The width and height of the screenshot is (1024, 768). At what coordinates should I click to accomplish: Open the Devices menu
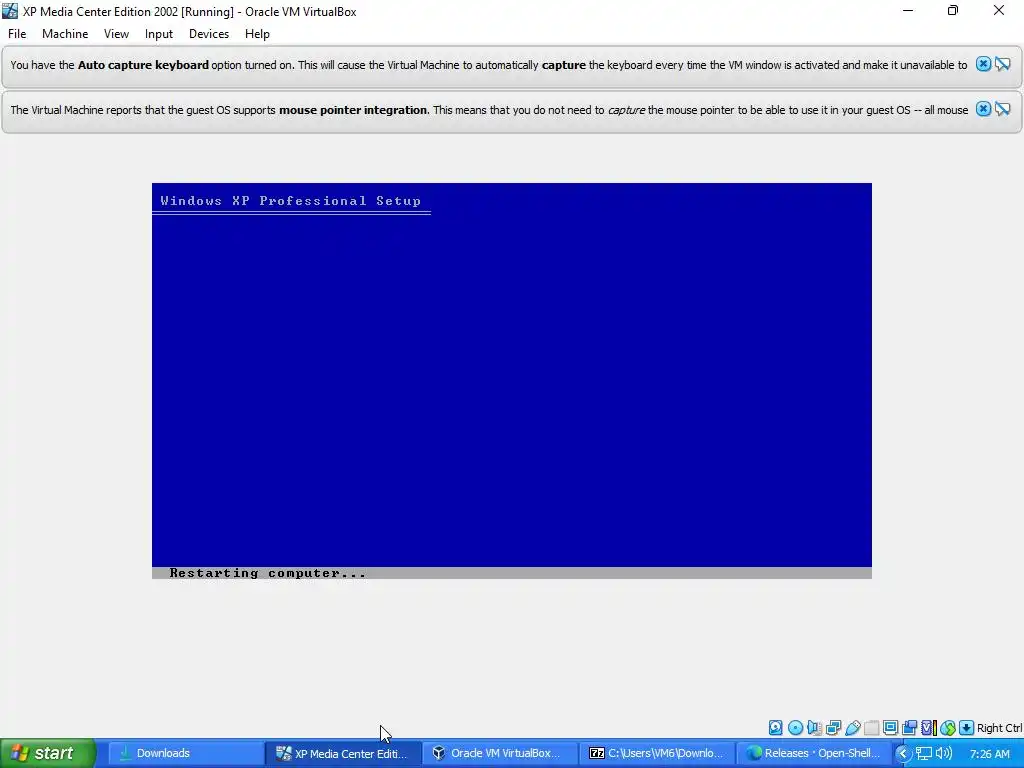pyautogui.click(x=209, y=34)
